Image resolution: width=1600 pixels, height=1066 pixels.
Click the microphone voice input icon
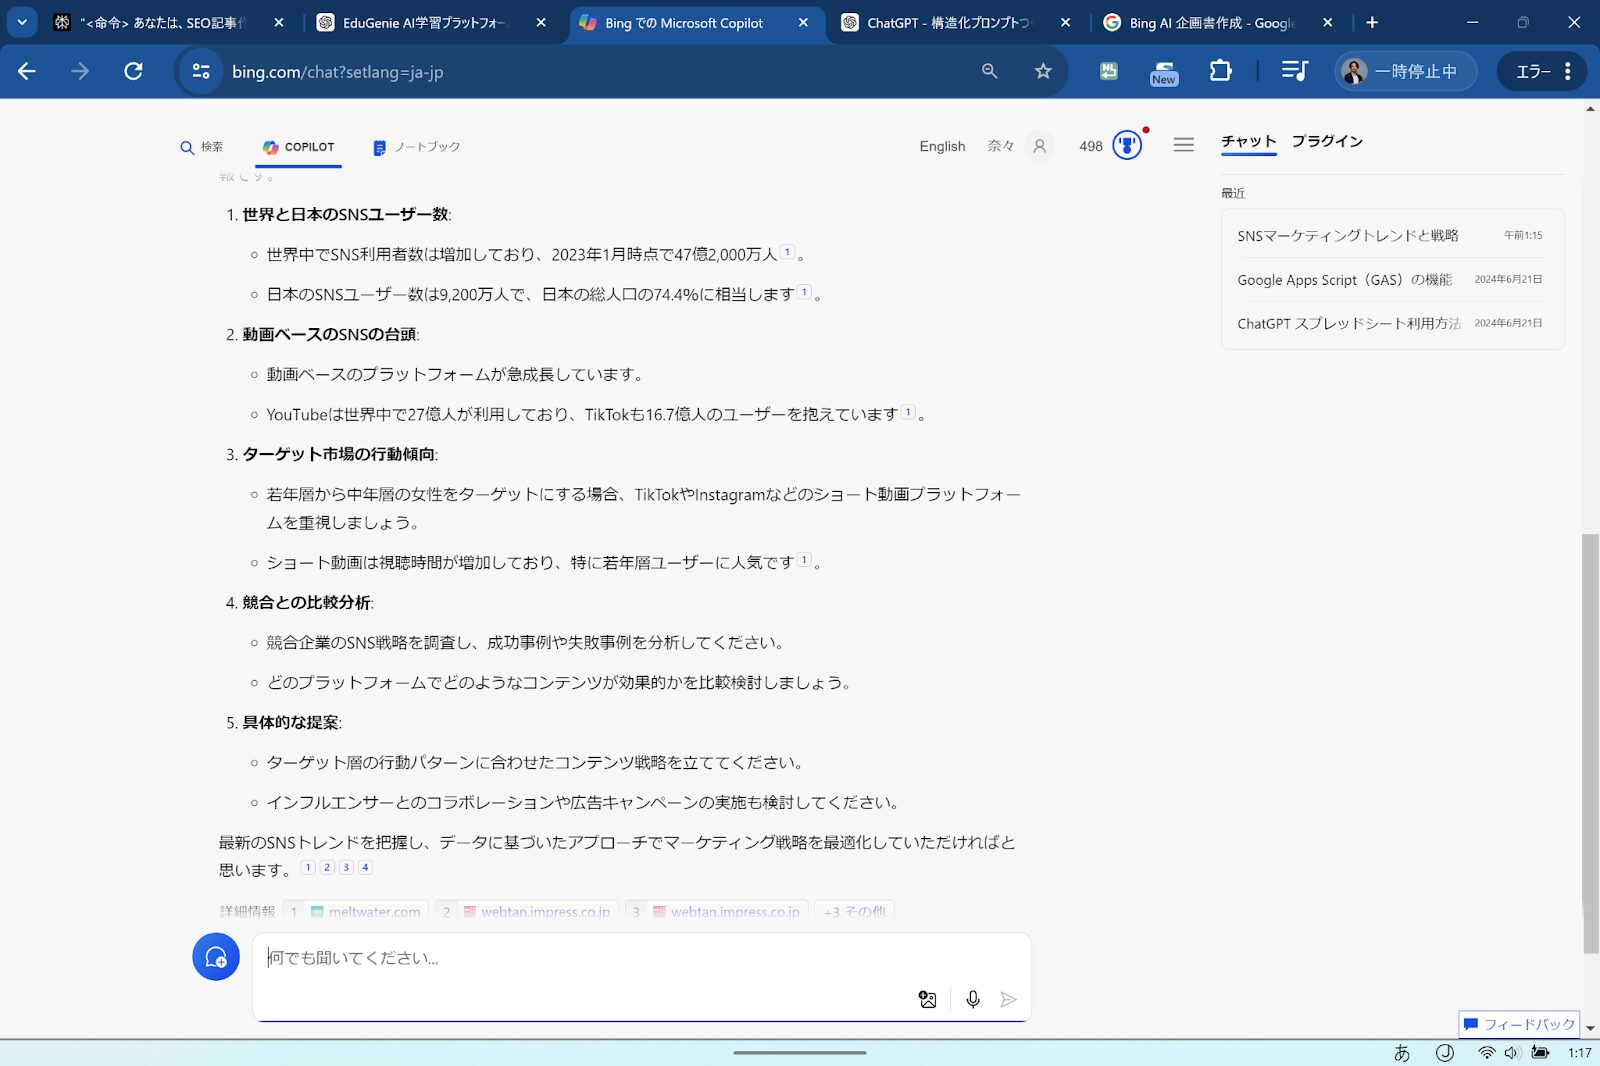[x=972, y=999]
